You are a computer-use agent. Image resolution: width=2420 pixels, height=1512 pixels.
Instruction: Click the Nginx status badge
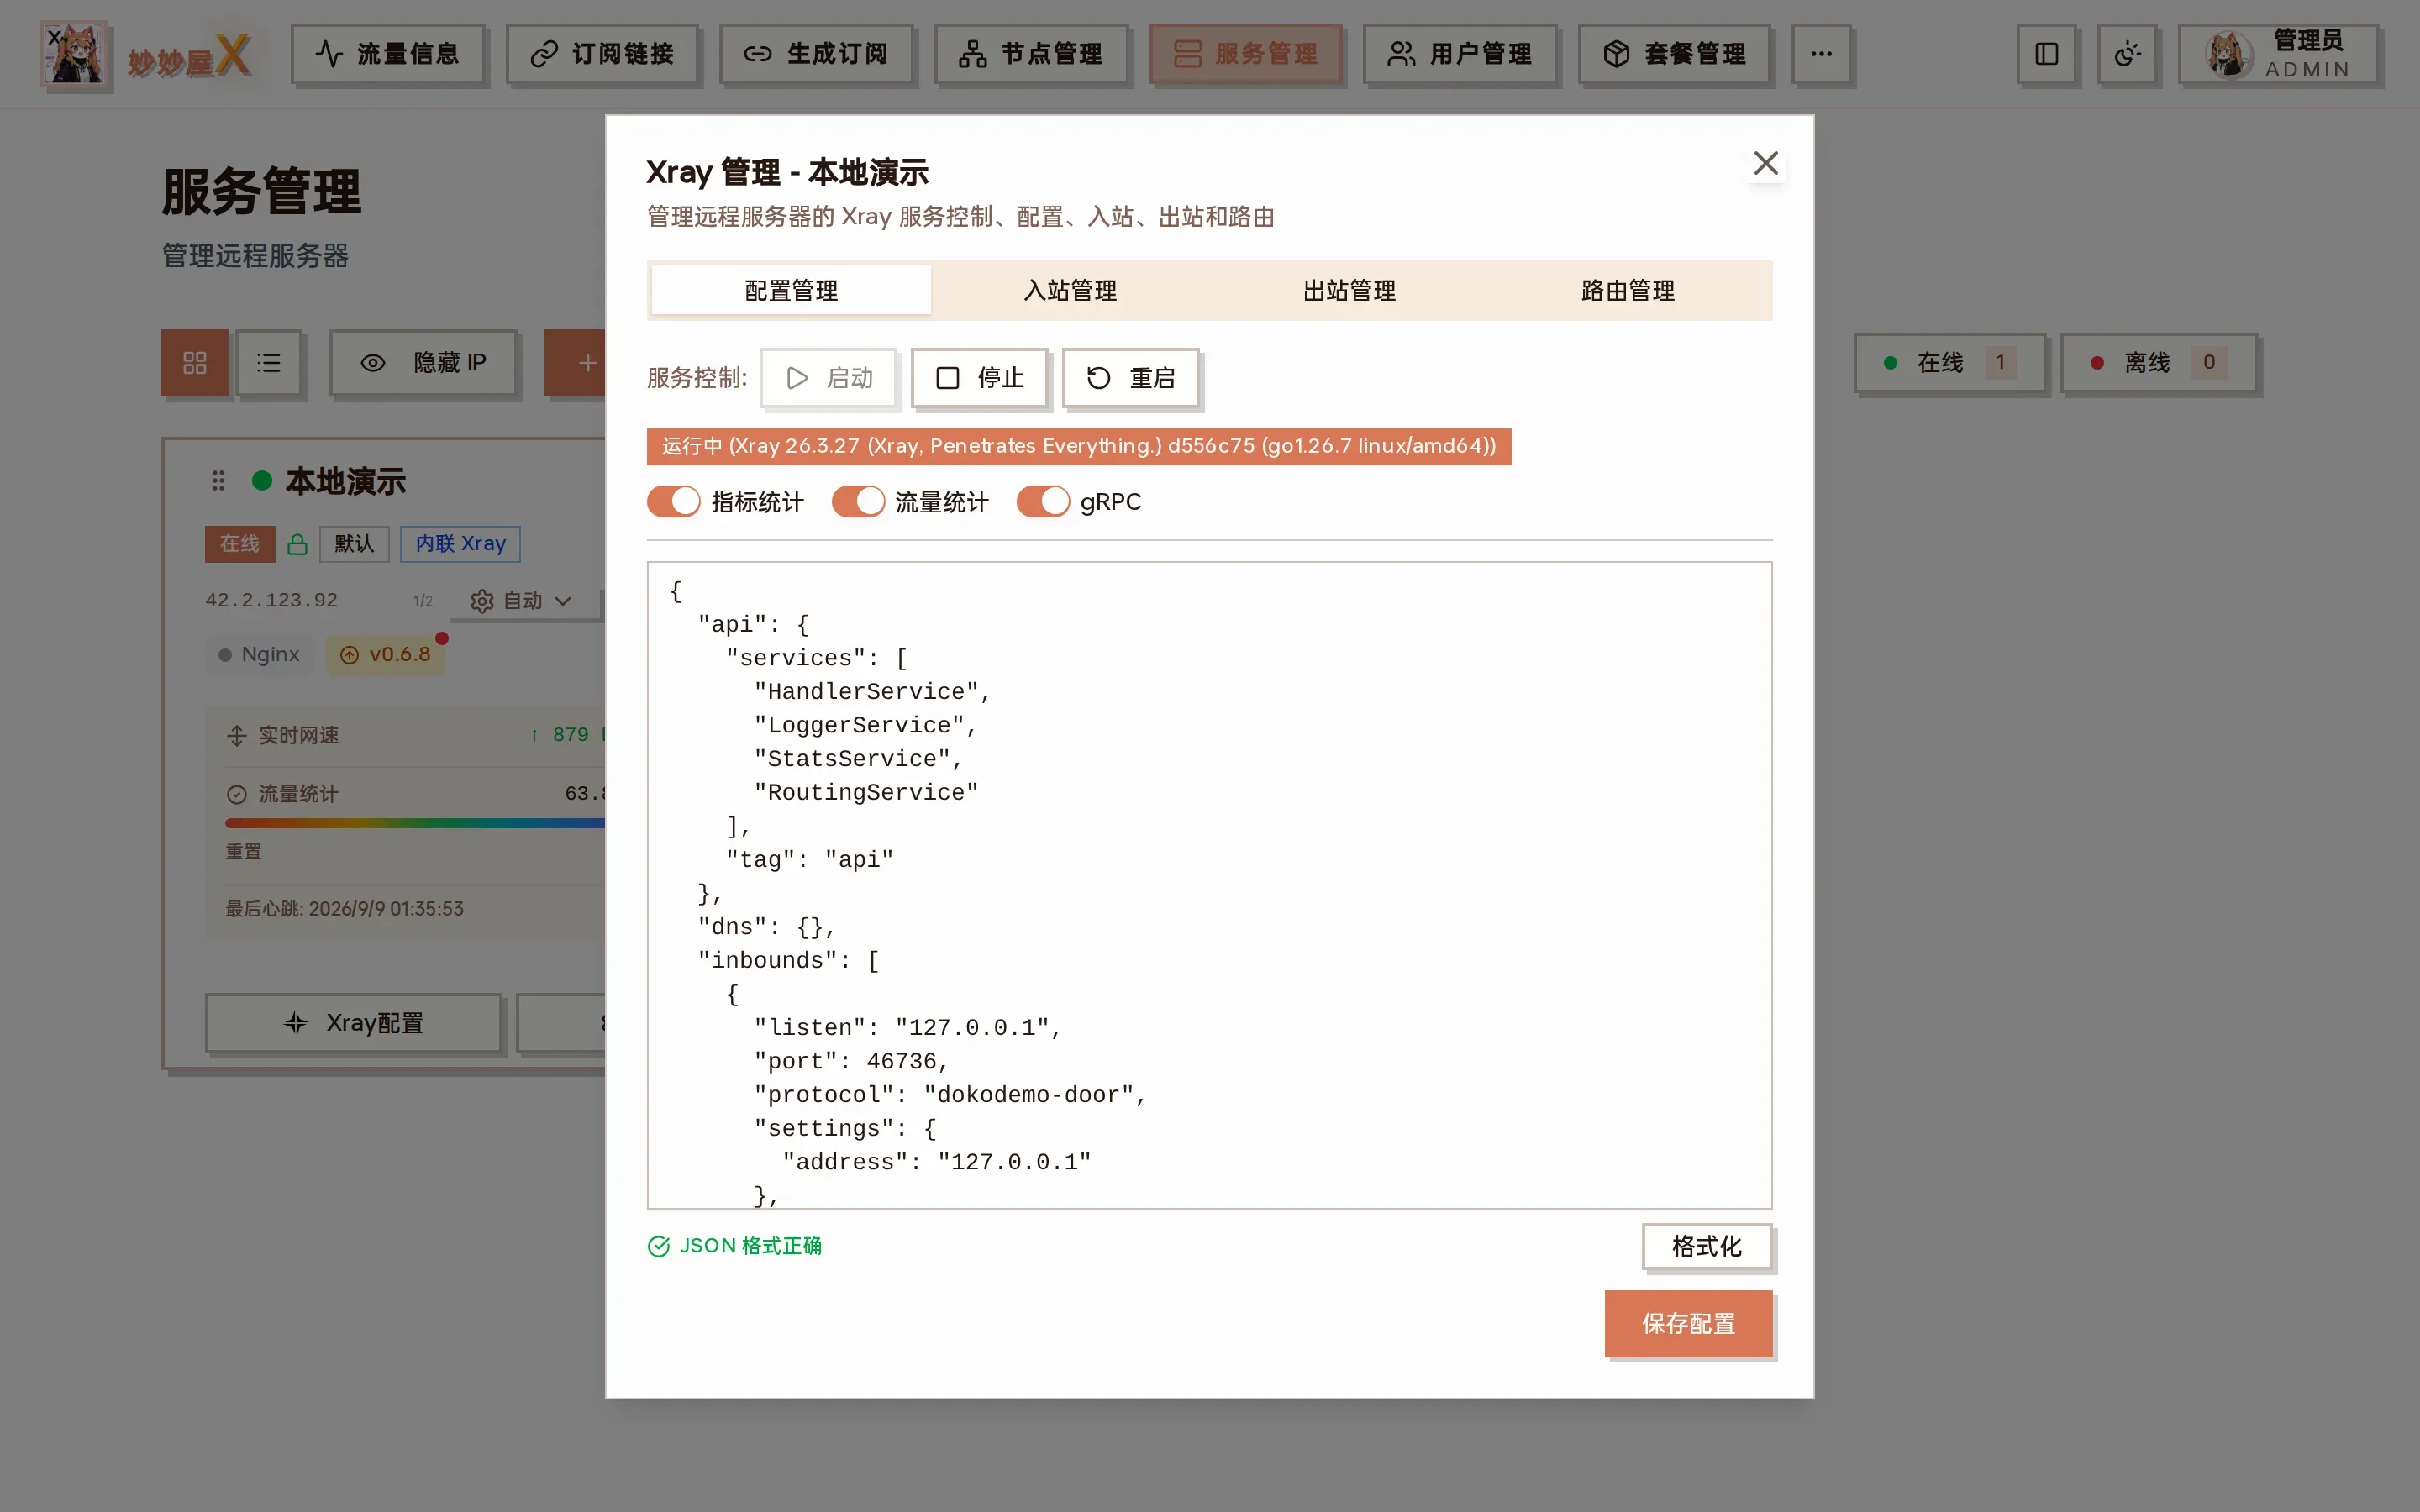[259, 655]
